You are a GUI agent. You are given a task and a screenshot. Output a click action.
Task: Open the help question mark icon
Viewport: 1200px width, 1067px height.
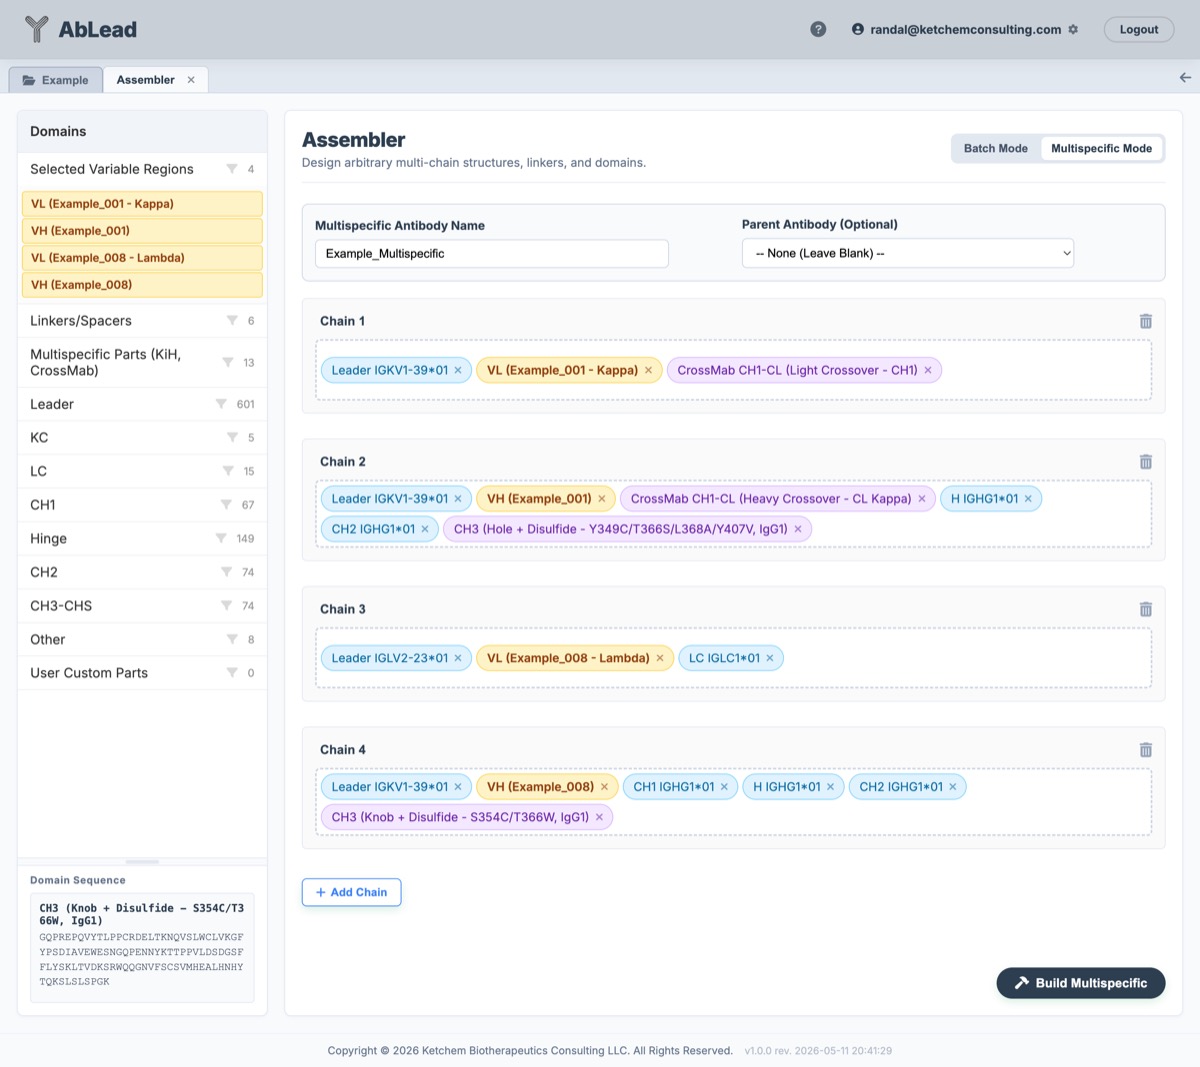818,29
